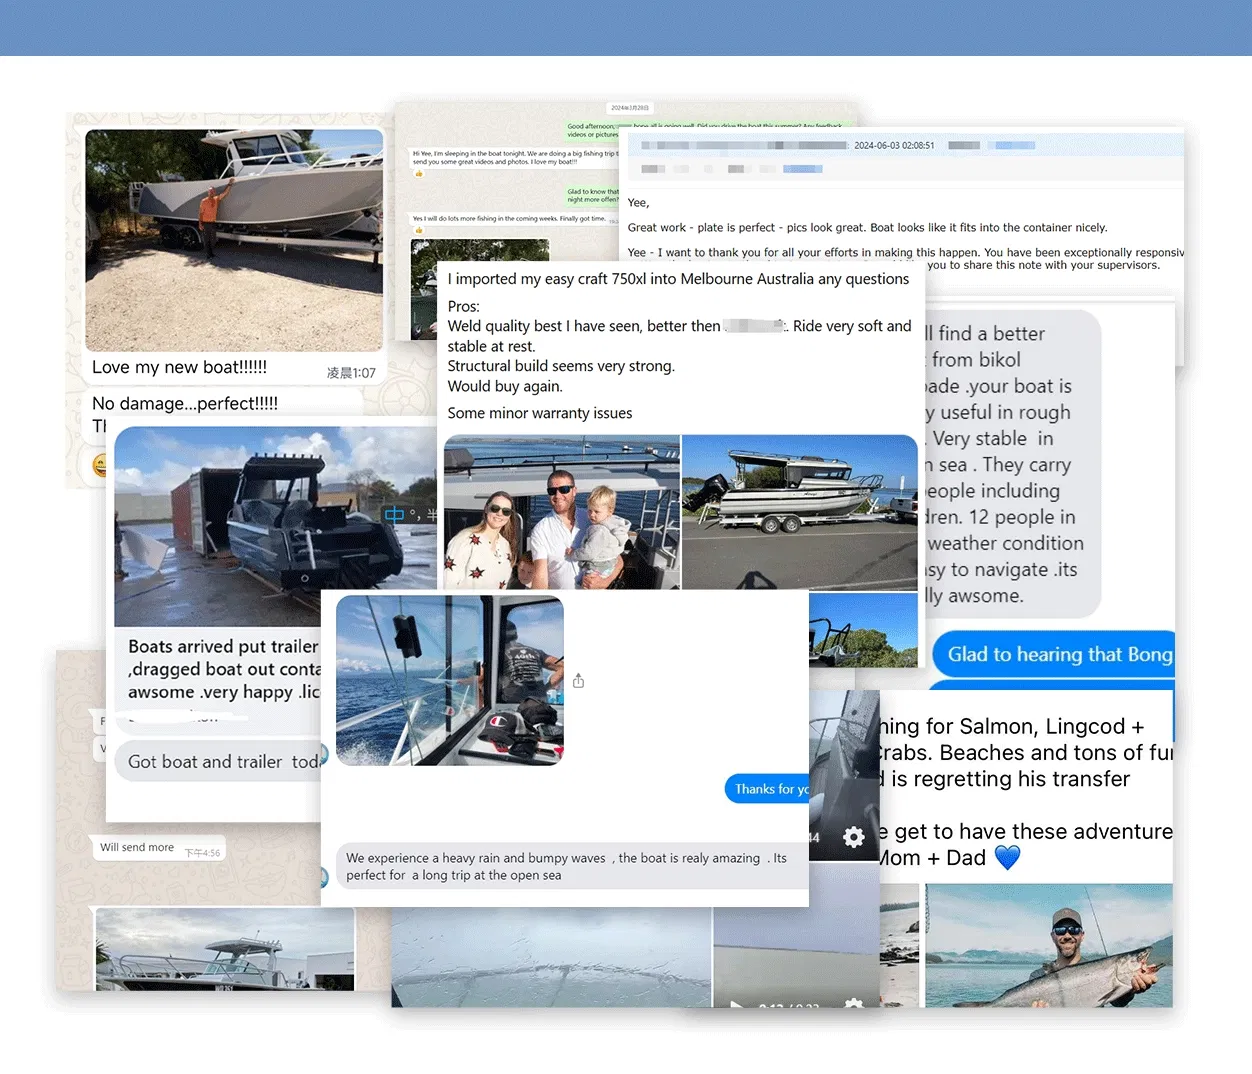
Task: Click the gear icon on the dark boat video
Action: [853, 836]
